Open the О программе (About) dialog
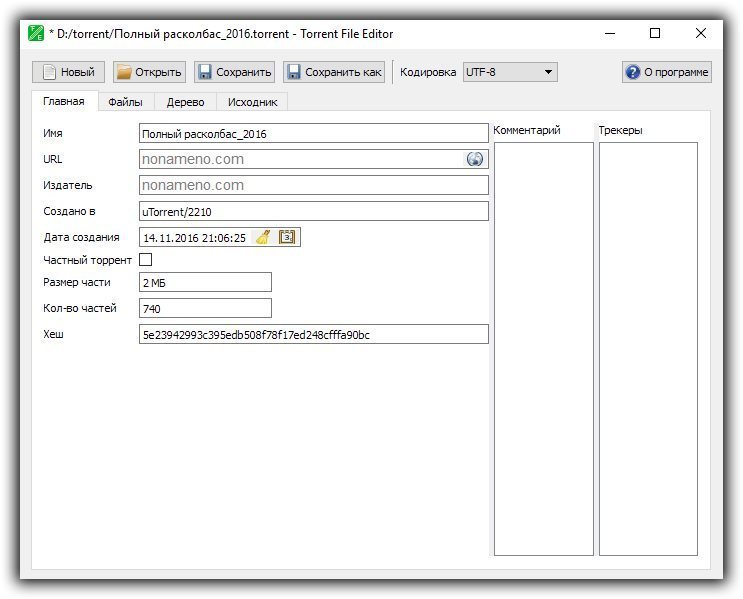This screenshot has height=599, width=743. (667, 72)
